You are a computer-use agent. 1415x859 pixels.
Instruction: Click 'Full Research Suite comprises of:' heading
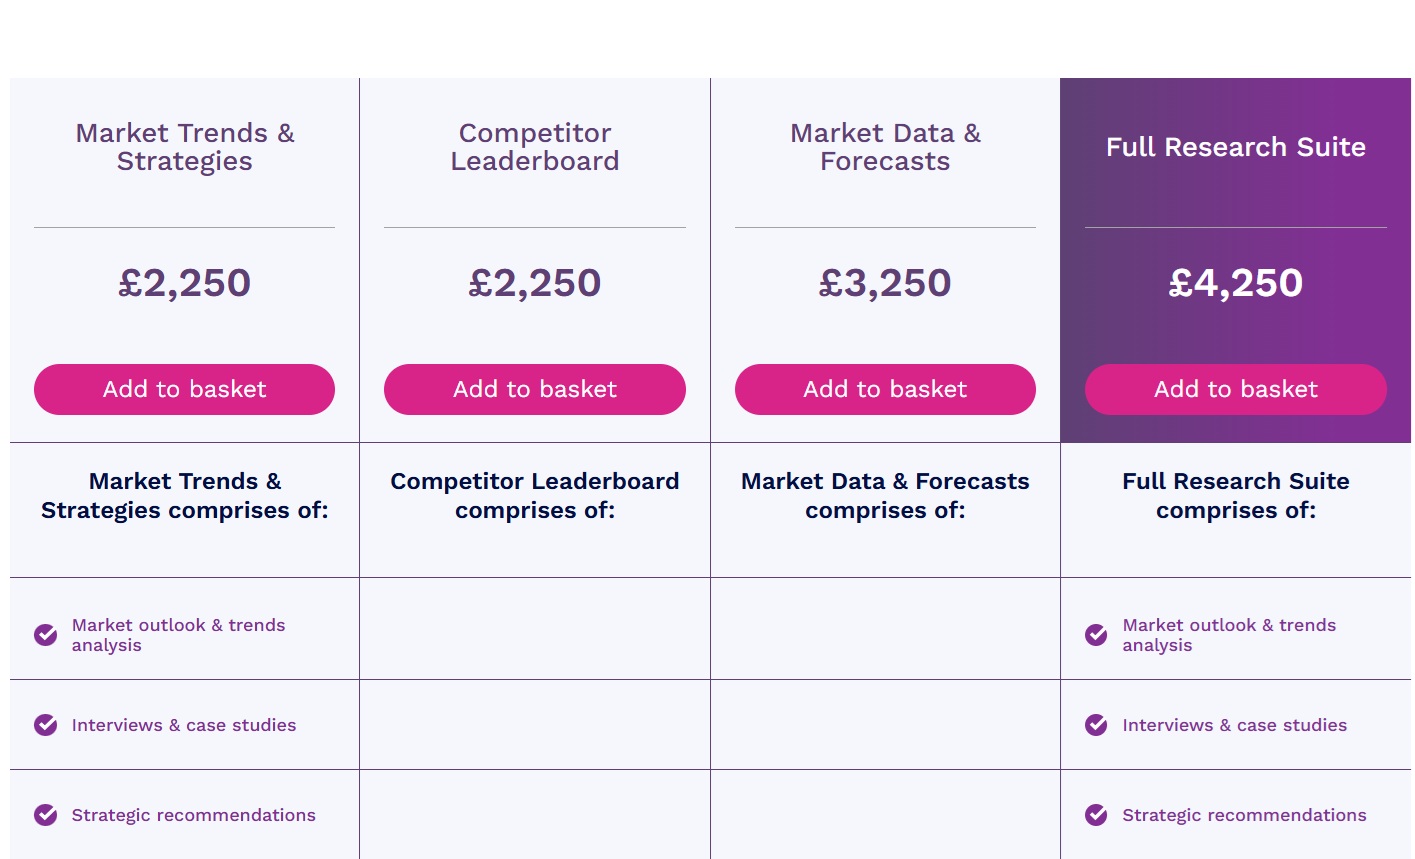[x=1235, y=495]
